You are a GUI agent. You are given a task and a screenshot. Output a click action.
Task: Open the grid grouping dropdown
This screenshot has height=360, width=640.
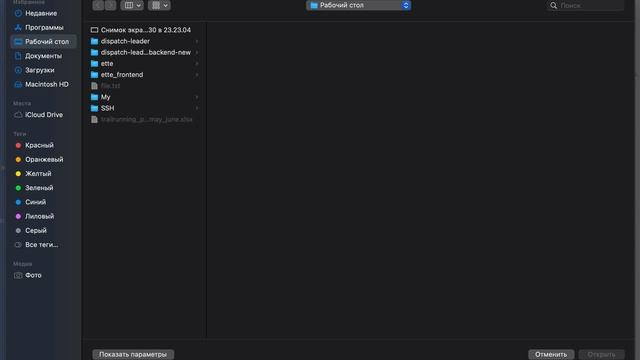(x=159, y=5)
